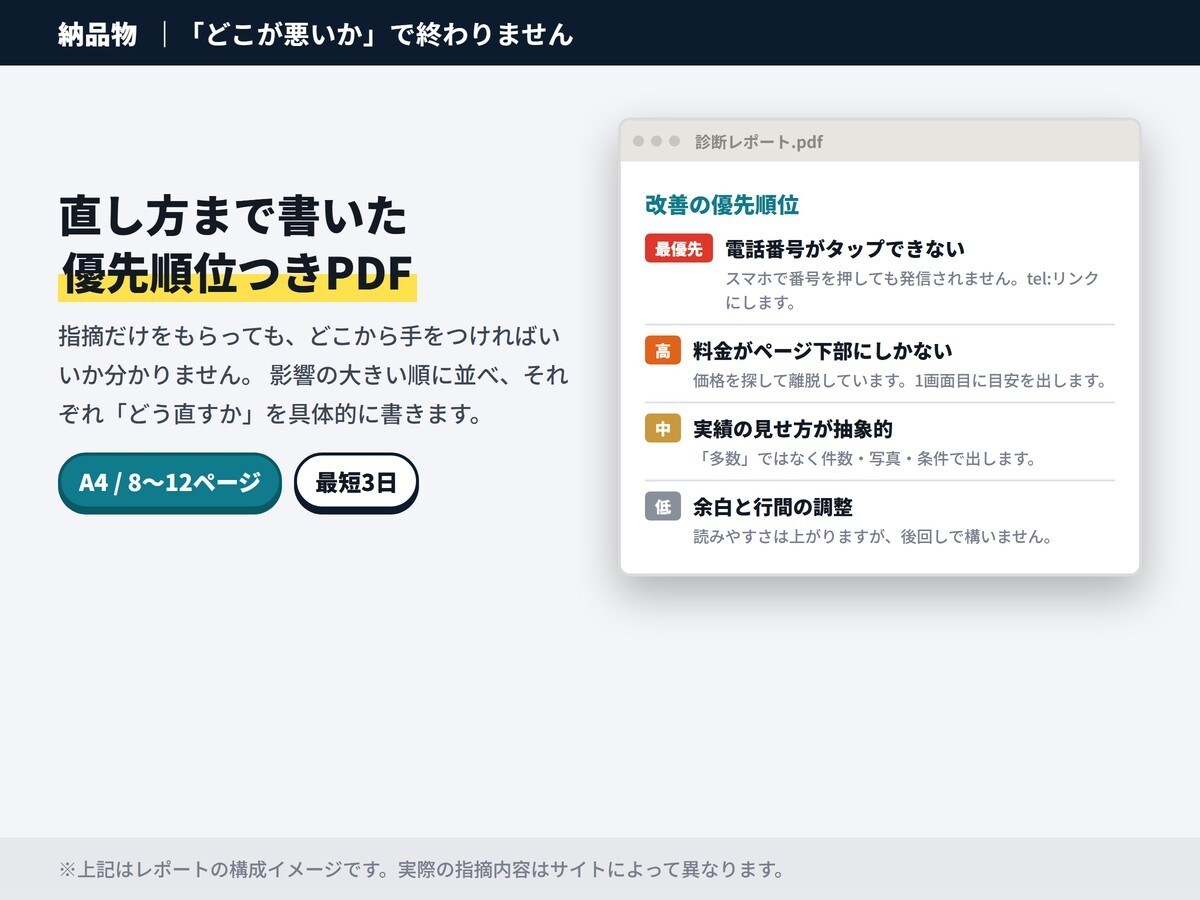Screen dimensions: 1200x900
Task: Click the 改善の優先順位 heading
Action: (722, 205)
